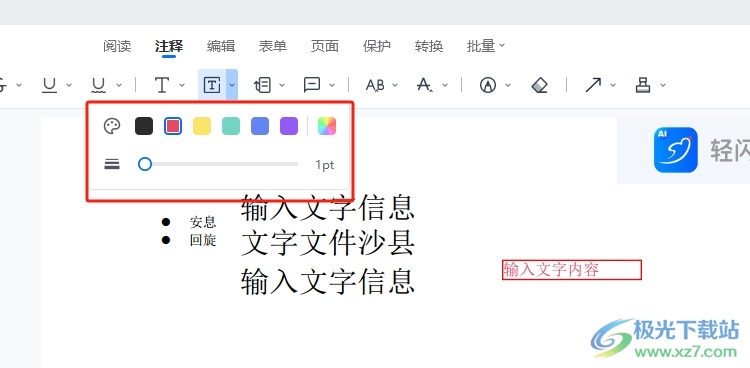
Task: Open the typewriter tool options dropdown
Action: pyautogui.click(x=182, y=85)
